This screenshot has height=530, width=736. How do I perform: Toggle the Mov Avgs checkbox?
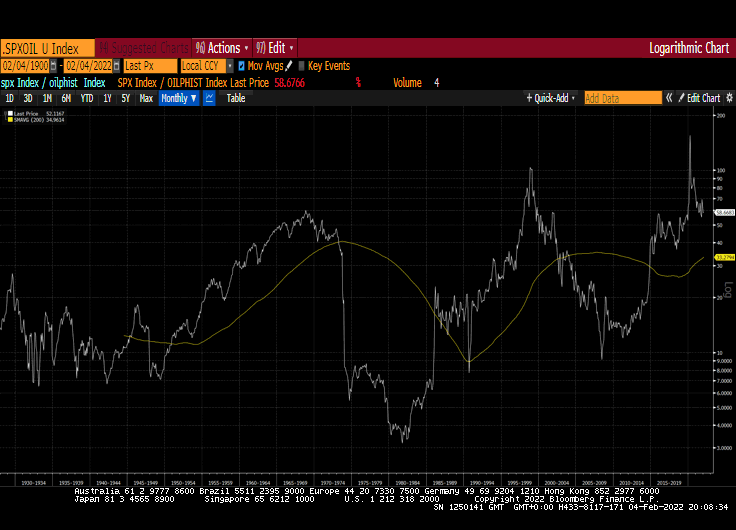click(x=241, y=66)
